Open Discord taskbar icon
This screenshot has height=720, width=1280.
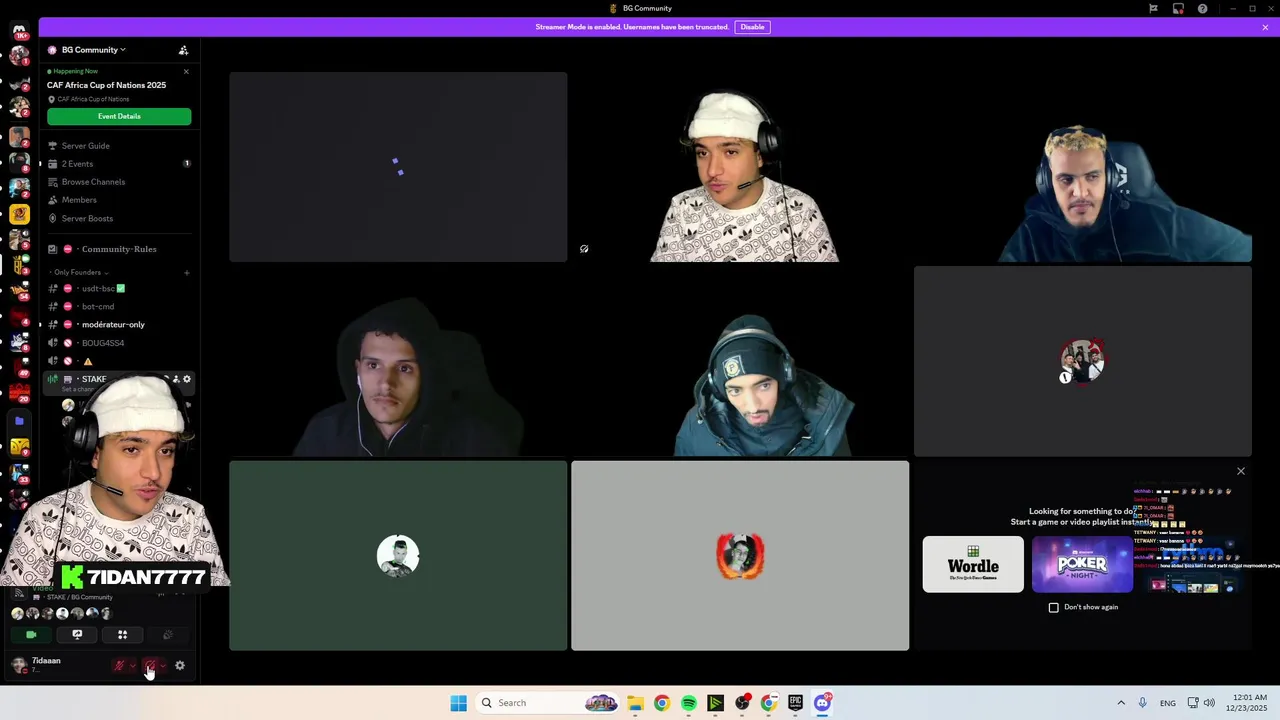coord(822,703)
